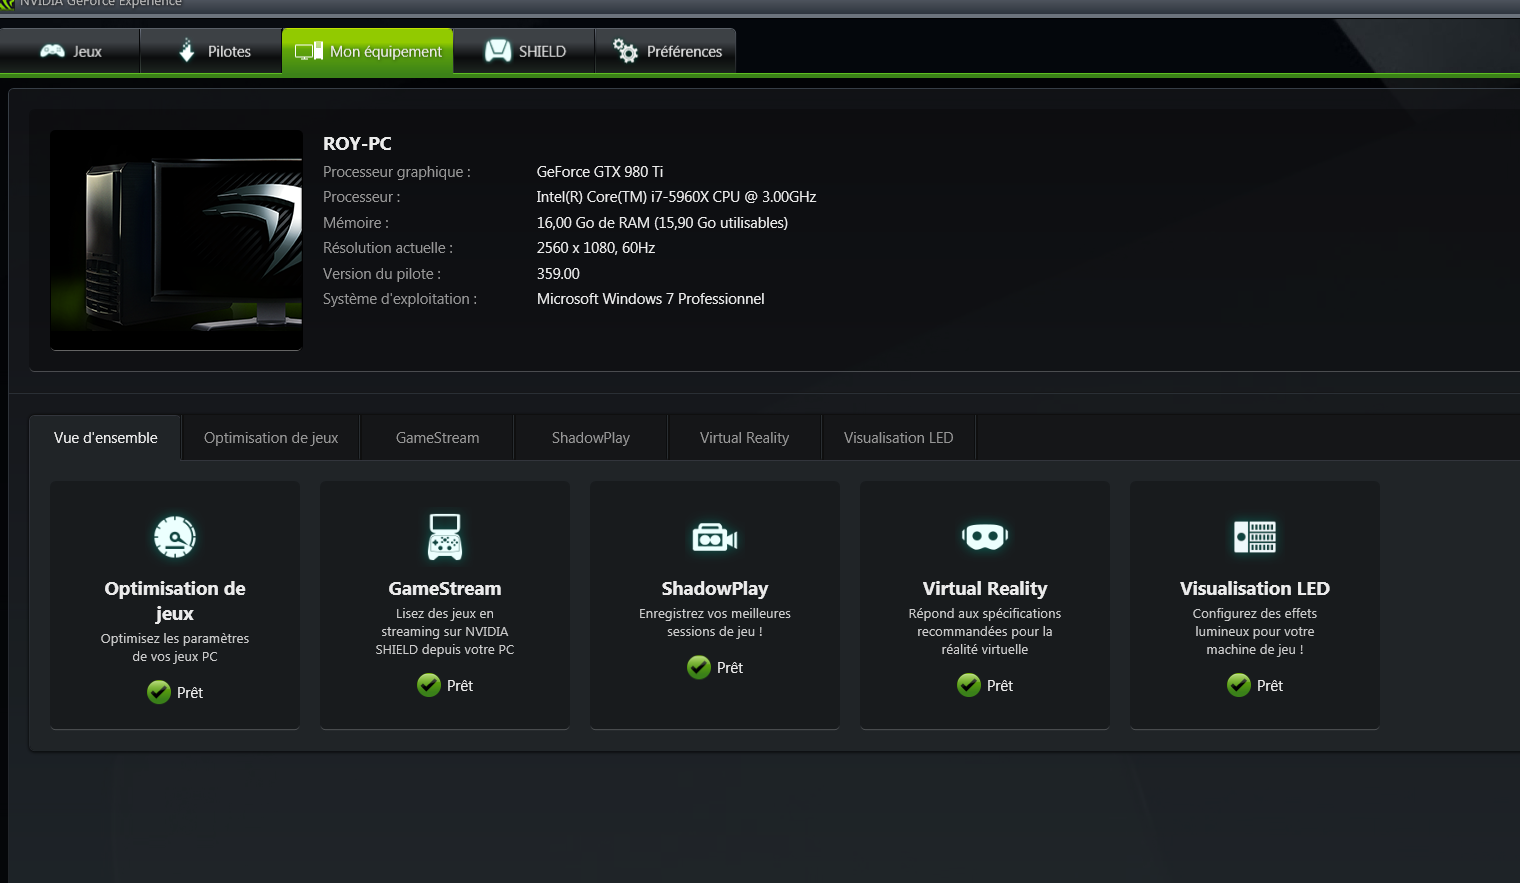Click the Virtual Reality description text
The image size is (1536, 883).
pos(985,632)
